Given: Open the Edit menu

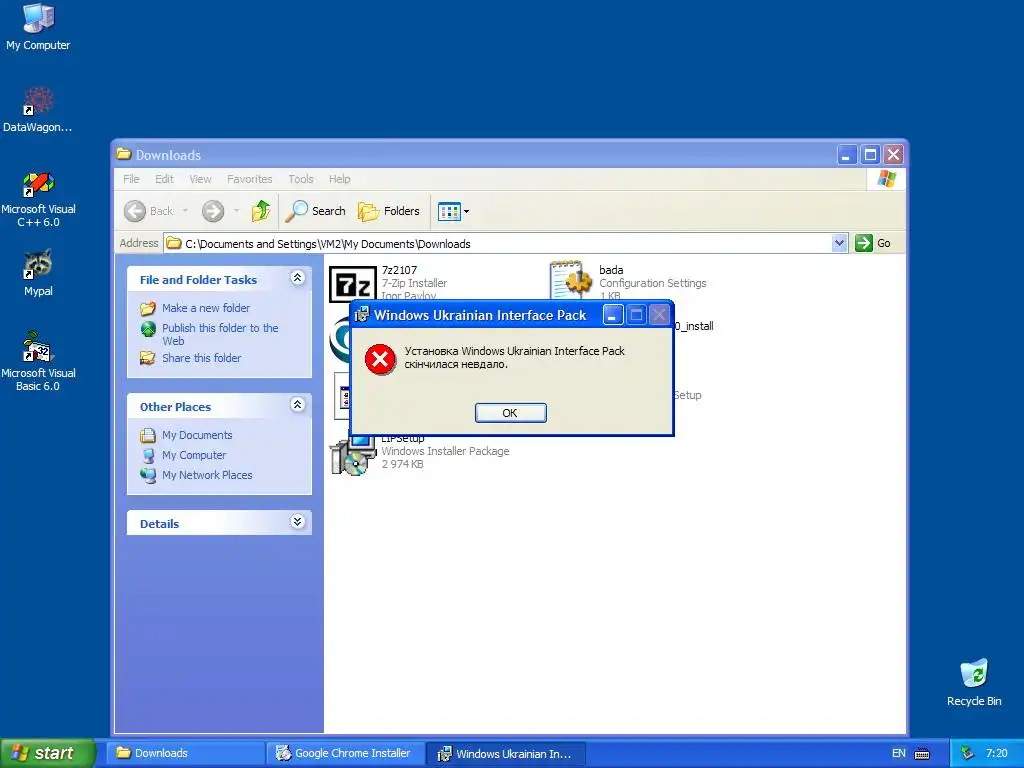Looking at the screenshot, I should [x=164, y=179].
